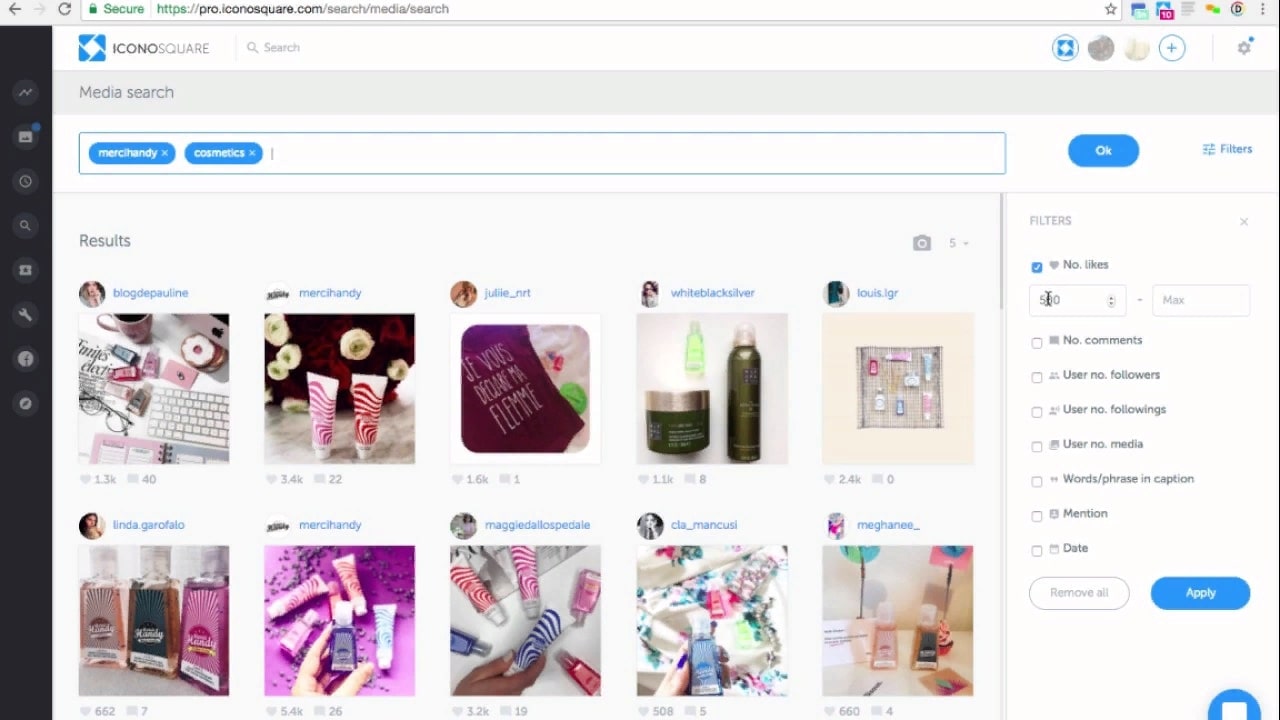Check the Words/phrase in caption filter
Viewport: 1280px width, 720px height.
(x=1037, y=481)
